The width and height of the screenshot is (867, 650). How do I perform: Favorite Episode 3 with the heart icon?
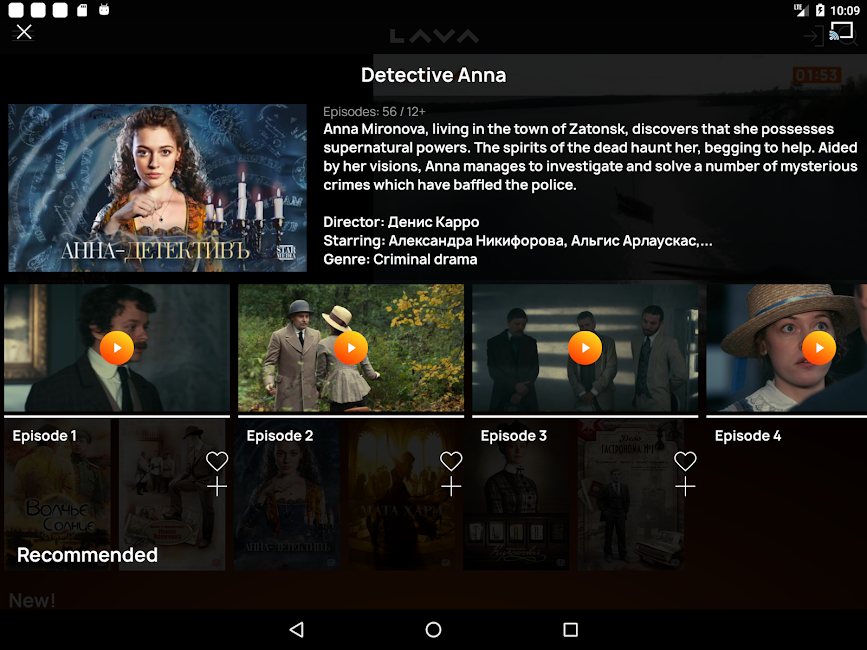click(685, 460)
